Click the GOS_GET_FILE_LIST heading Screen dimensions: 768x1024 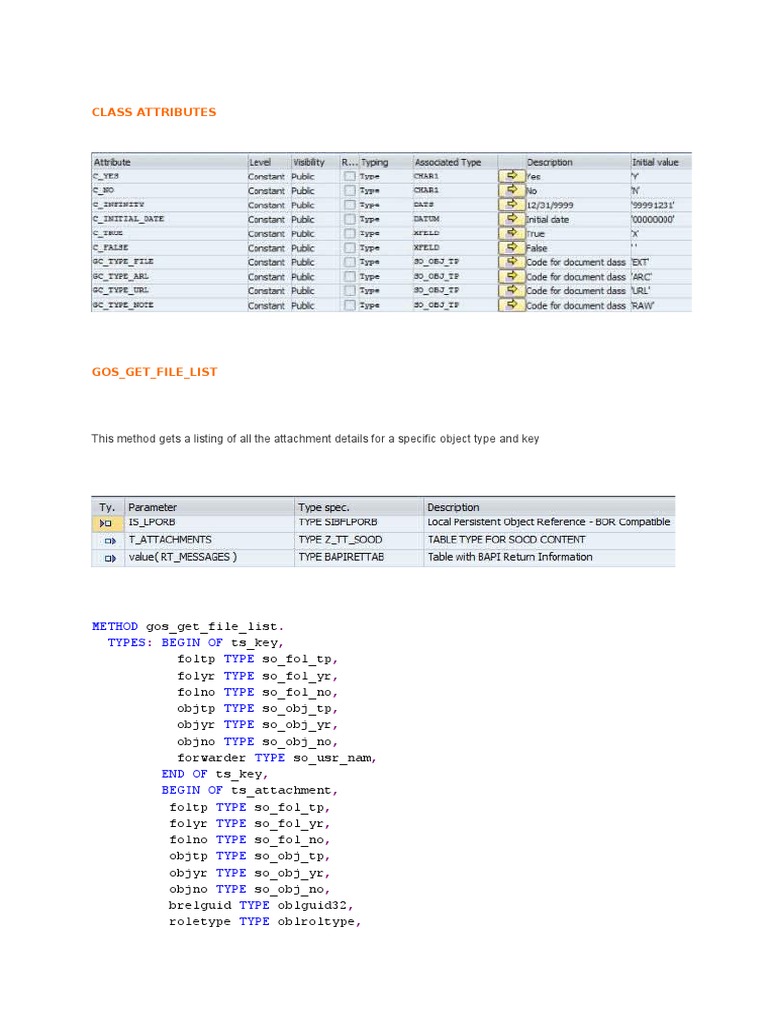point(154,372)
